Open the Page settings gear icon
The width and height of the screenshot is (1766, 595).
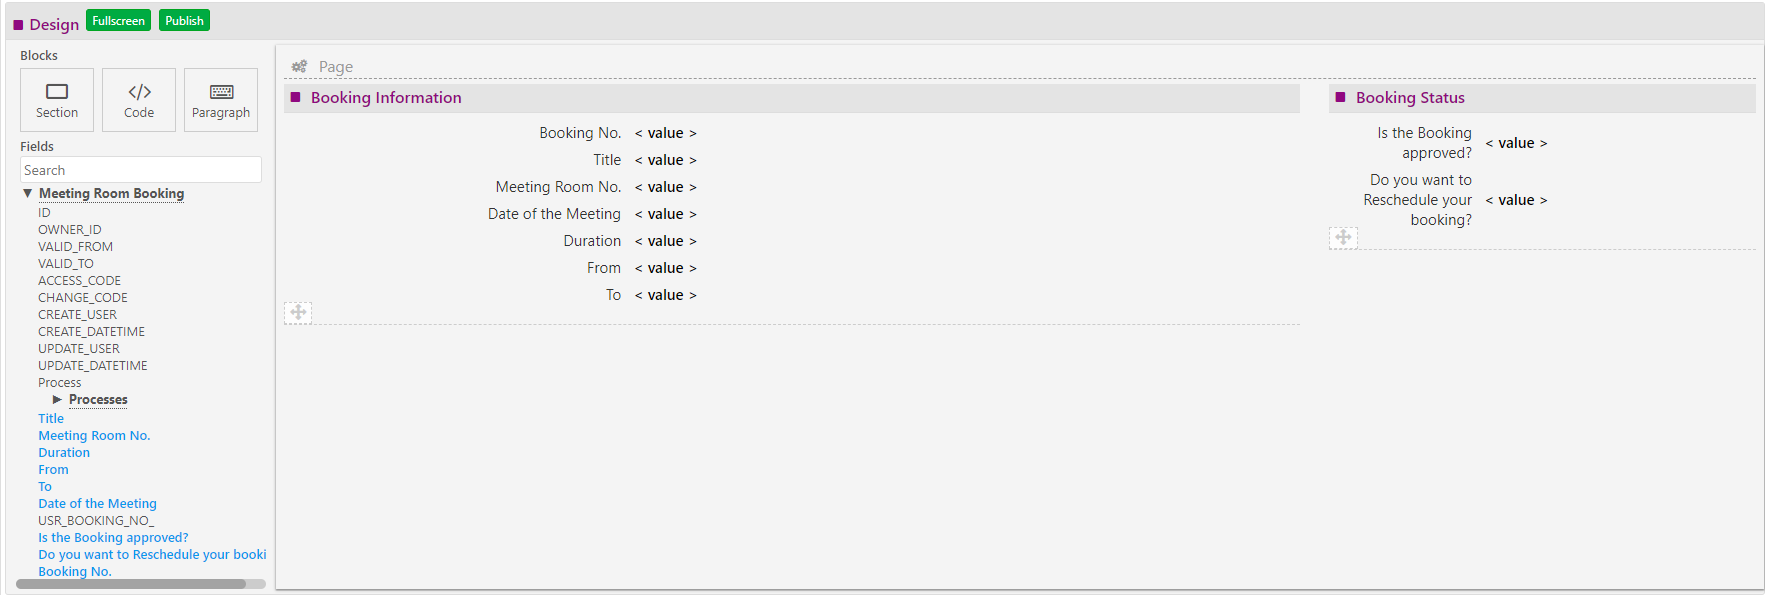click(x=298, y=66)
